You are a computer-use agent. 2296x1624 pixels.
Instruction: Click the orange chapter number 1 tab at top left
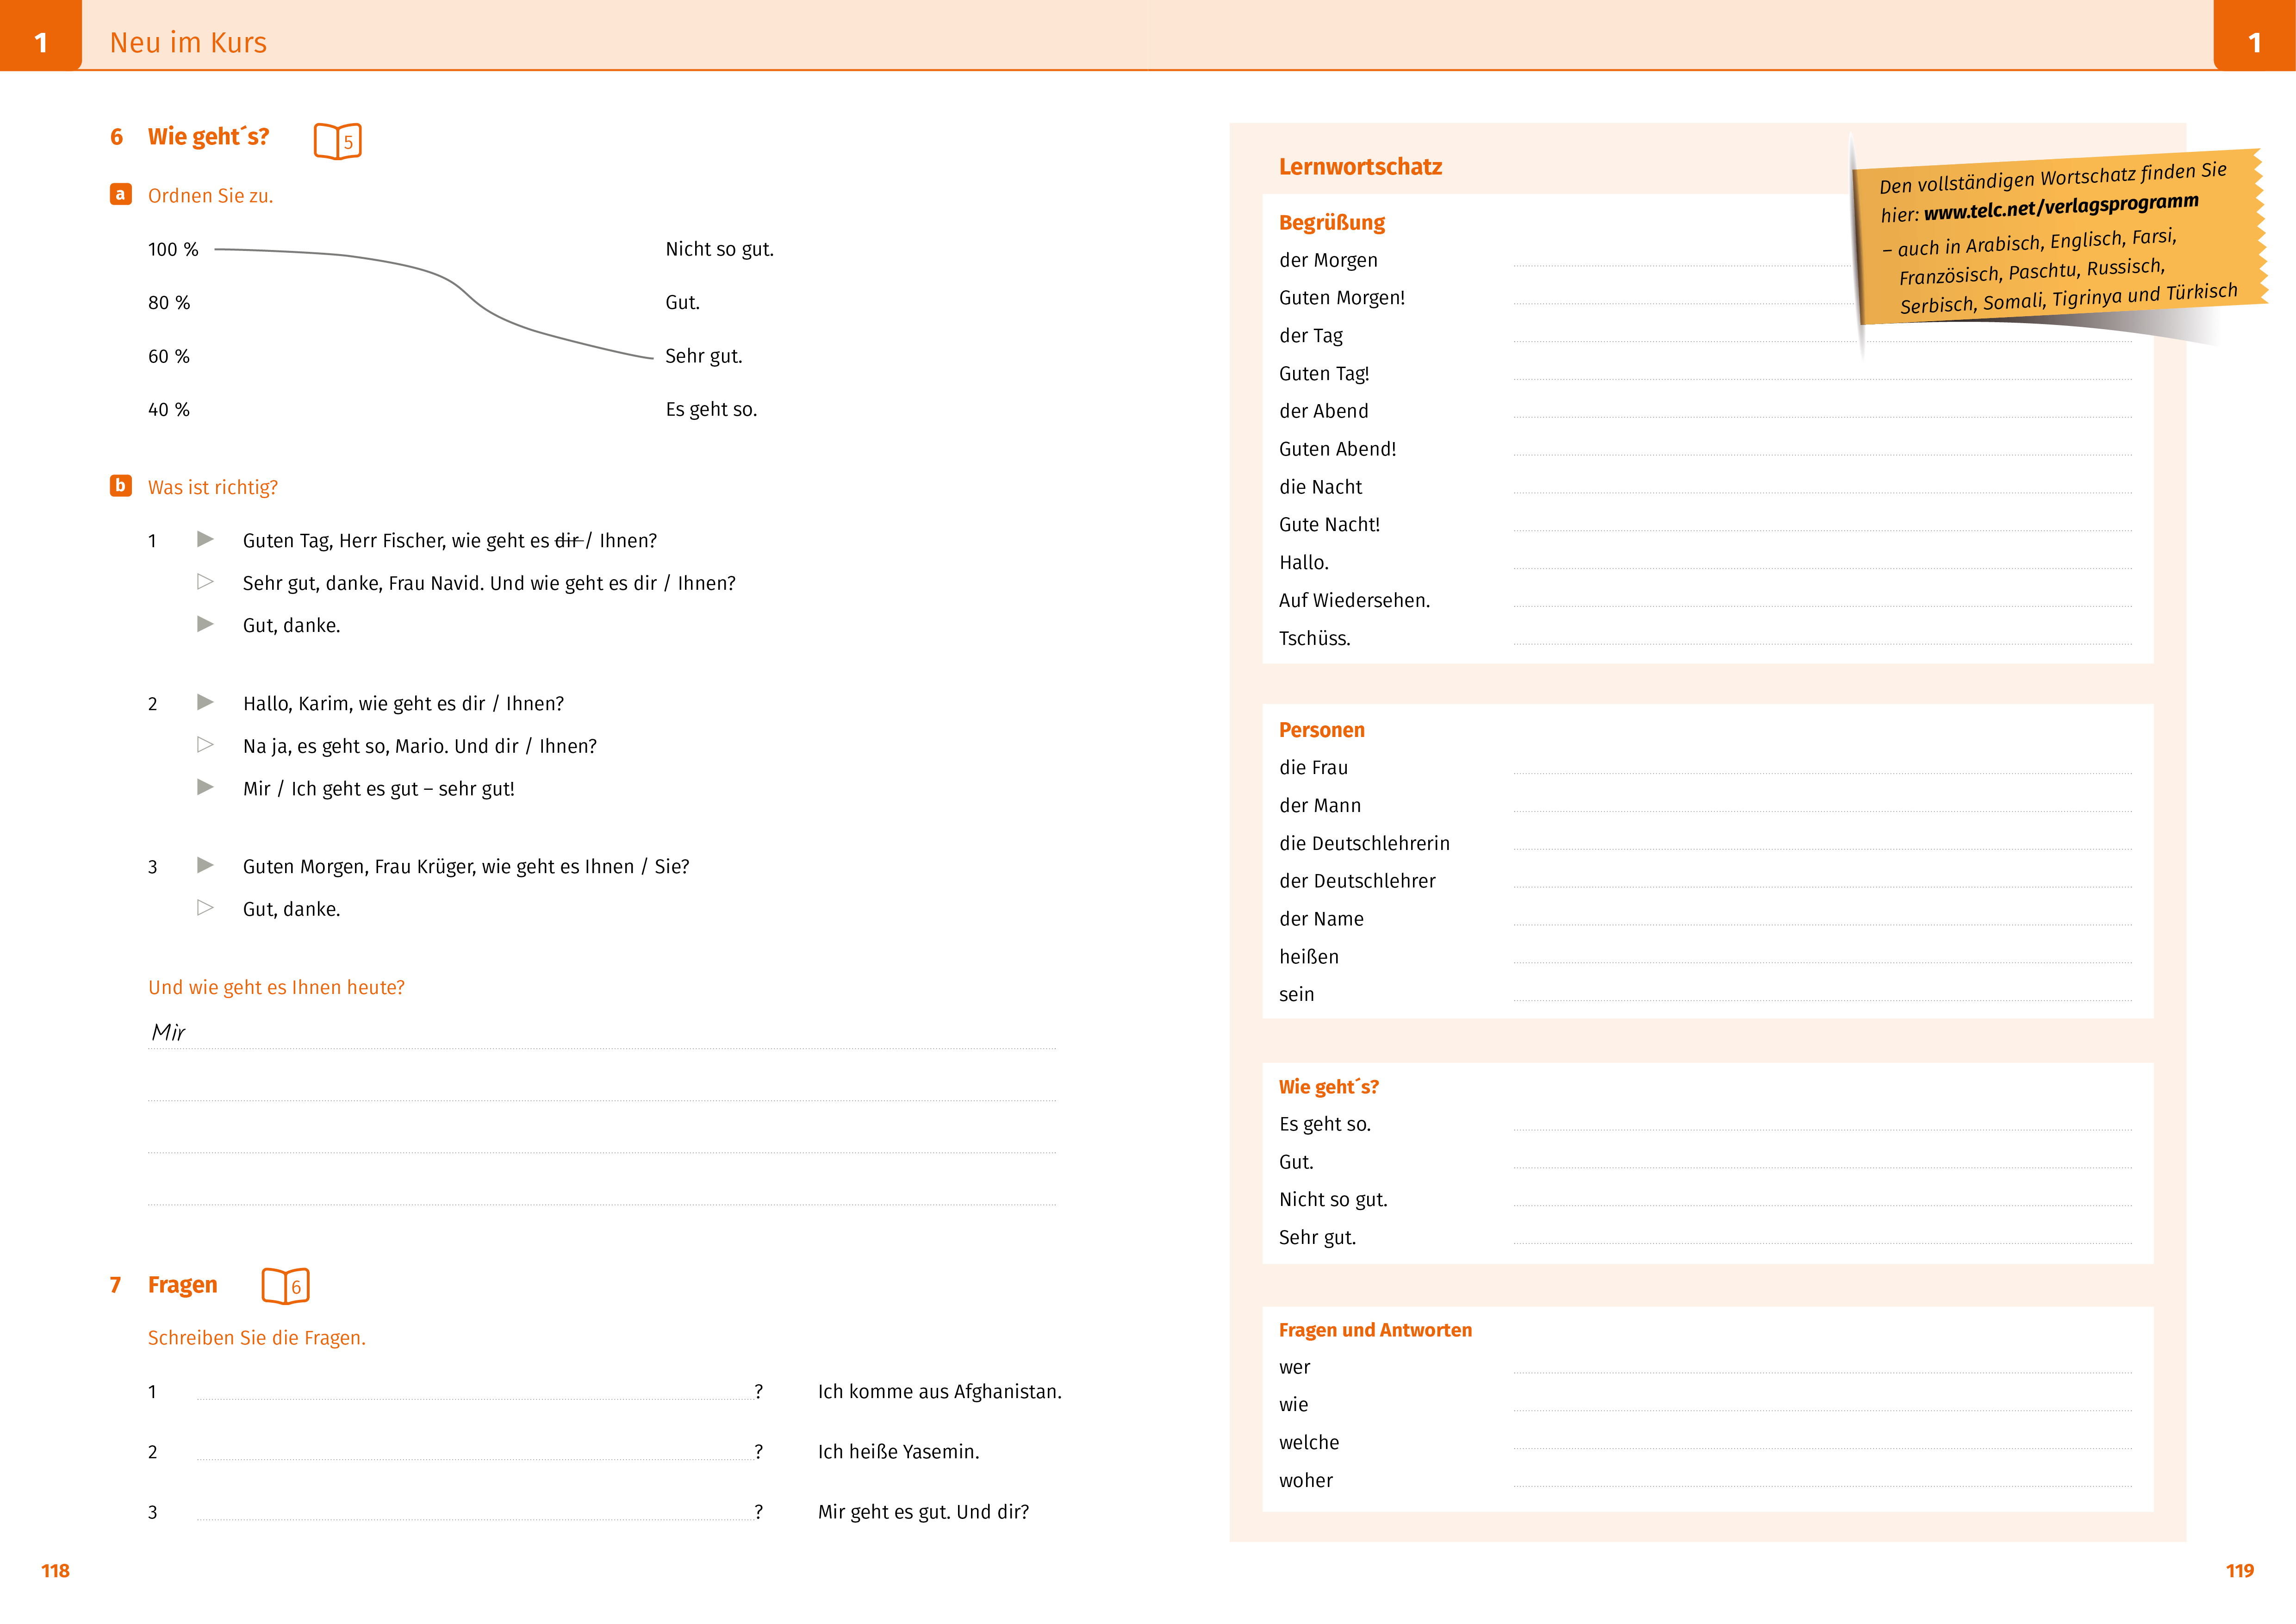pos(41,36)
